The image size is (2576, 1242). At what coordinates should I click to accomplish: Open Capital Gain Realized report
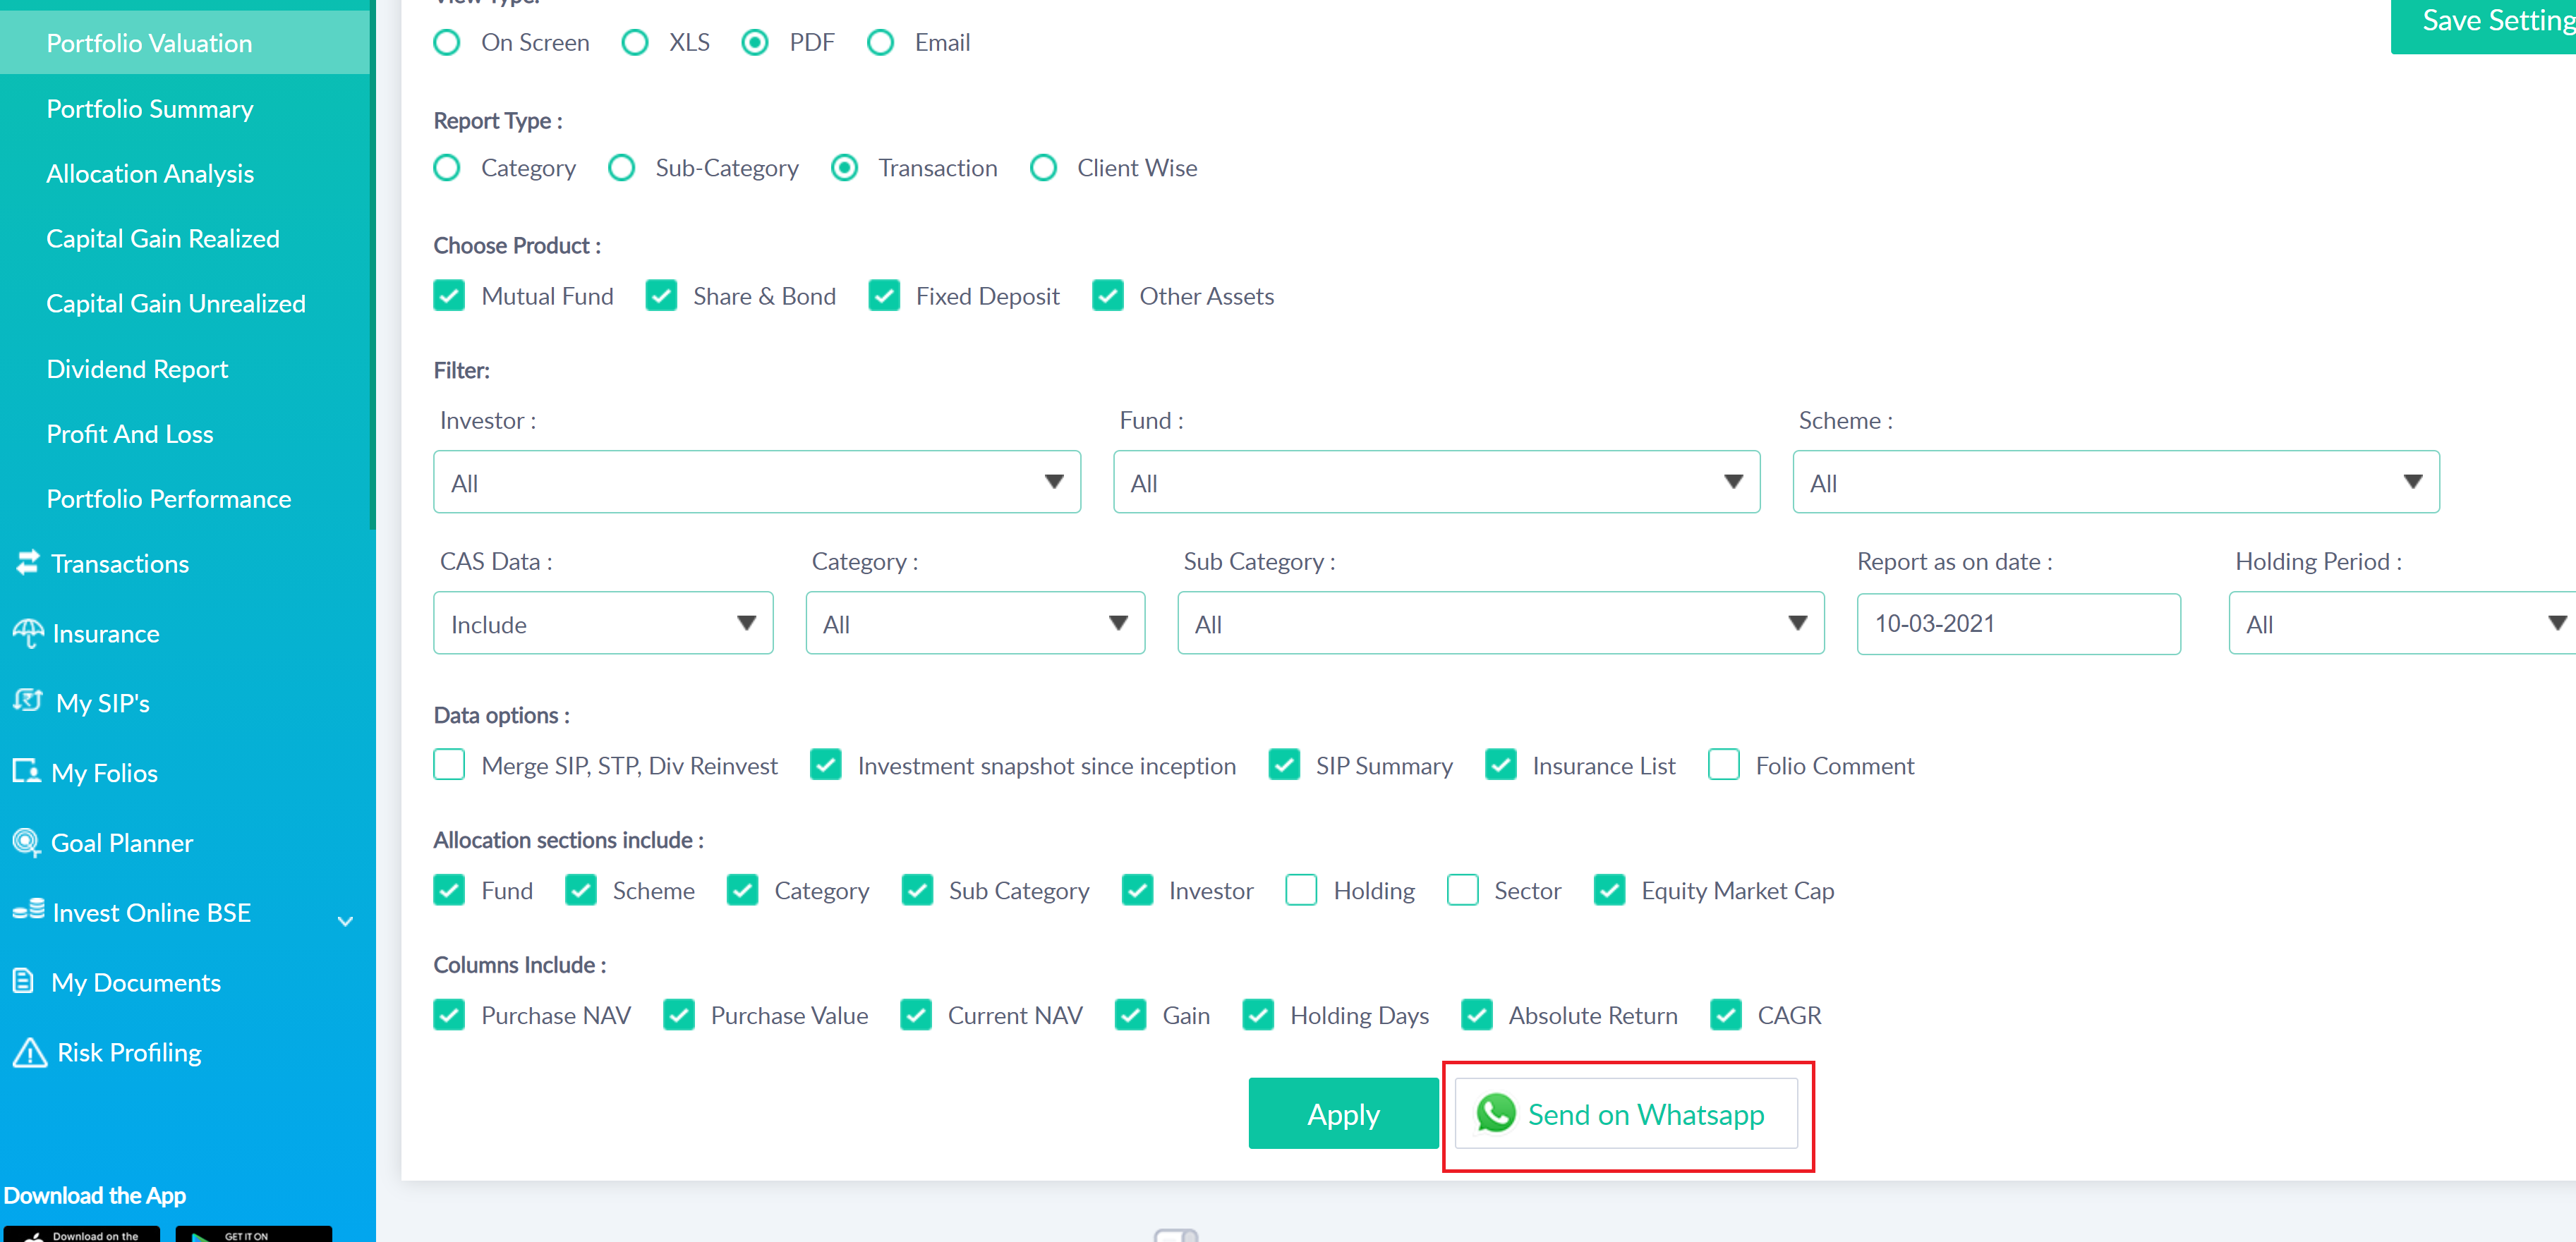[163, 239]
